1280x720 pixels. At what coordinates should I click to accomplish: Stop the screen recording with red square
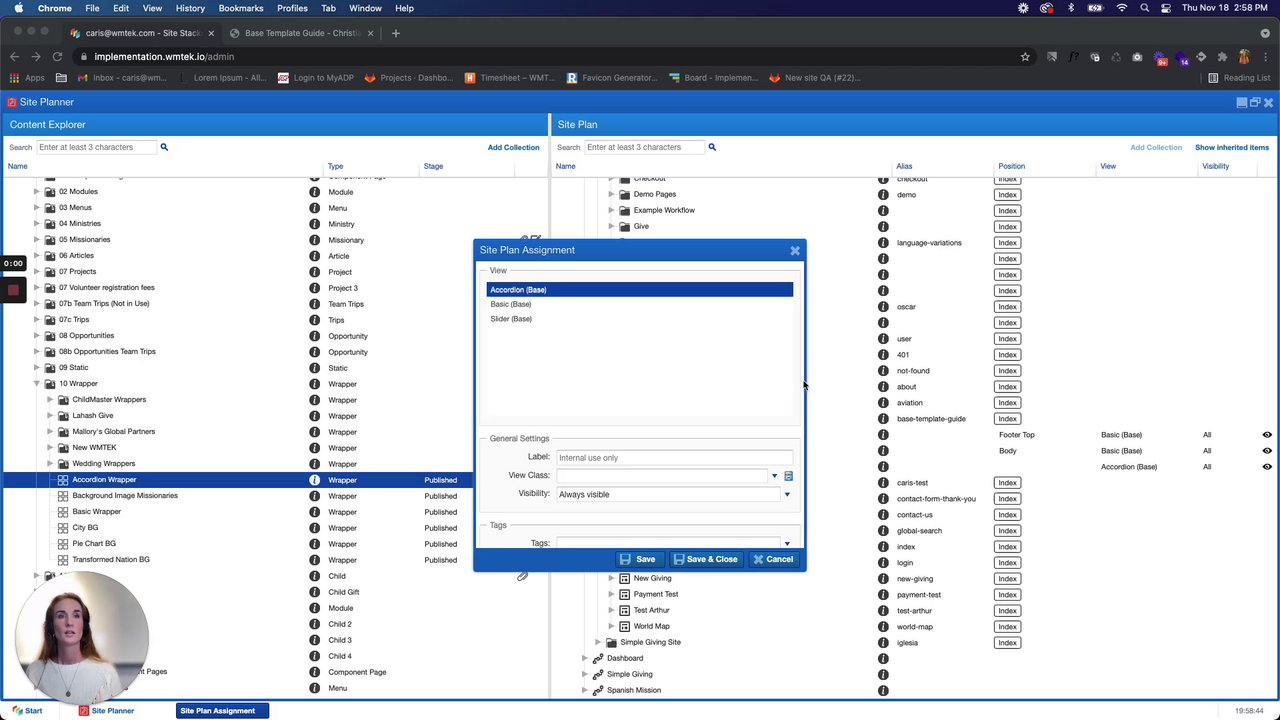(13, 290)
